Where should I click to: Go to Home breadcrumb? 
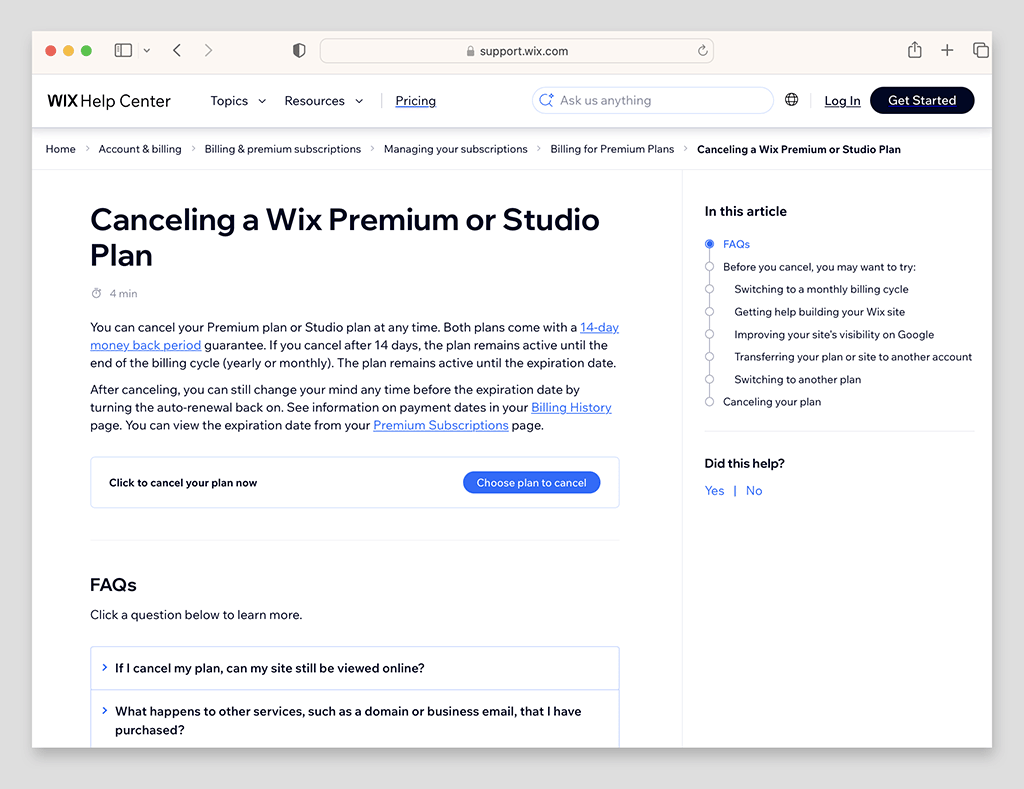(x=61, y=149)
